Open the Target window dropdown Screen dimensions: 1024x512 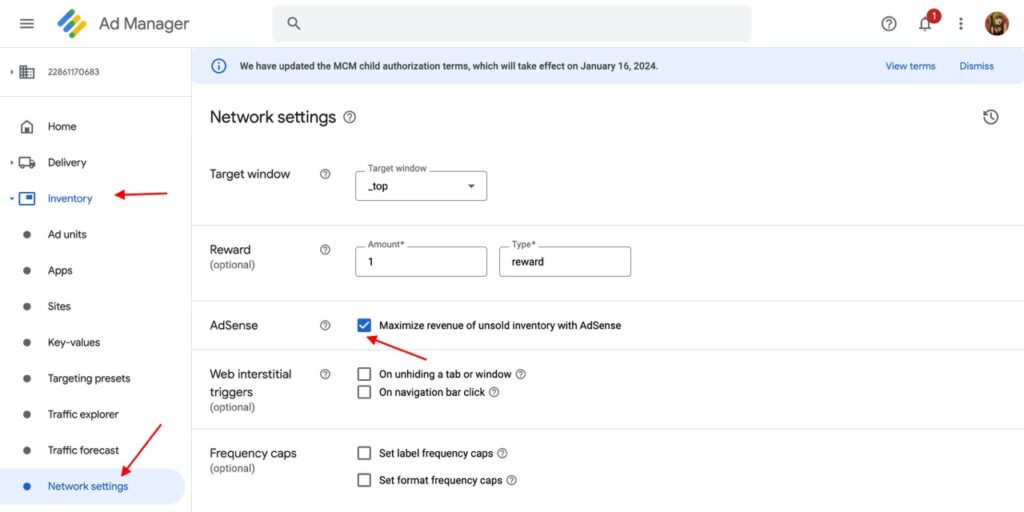[421, 186]
